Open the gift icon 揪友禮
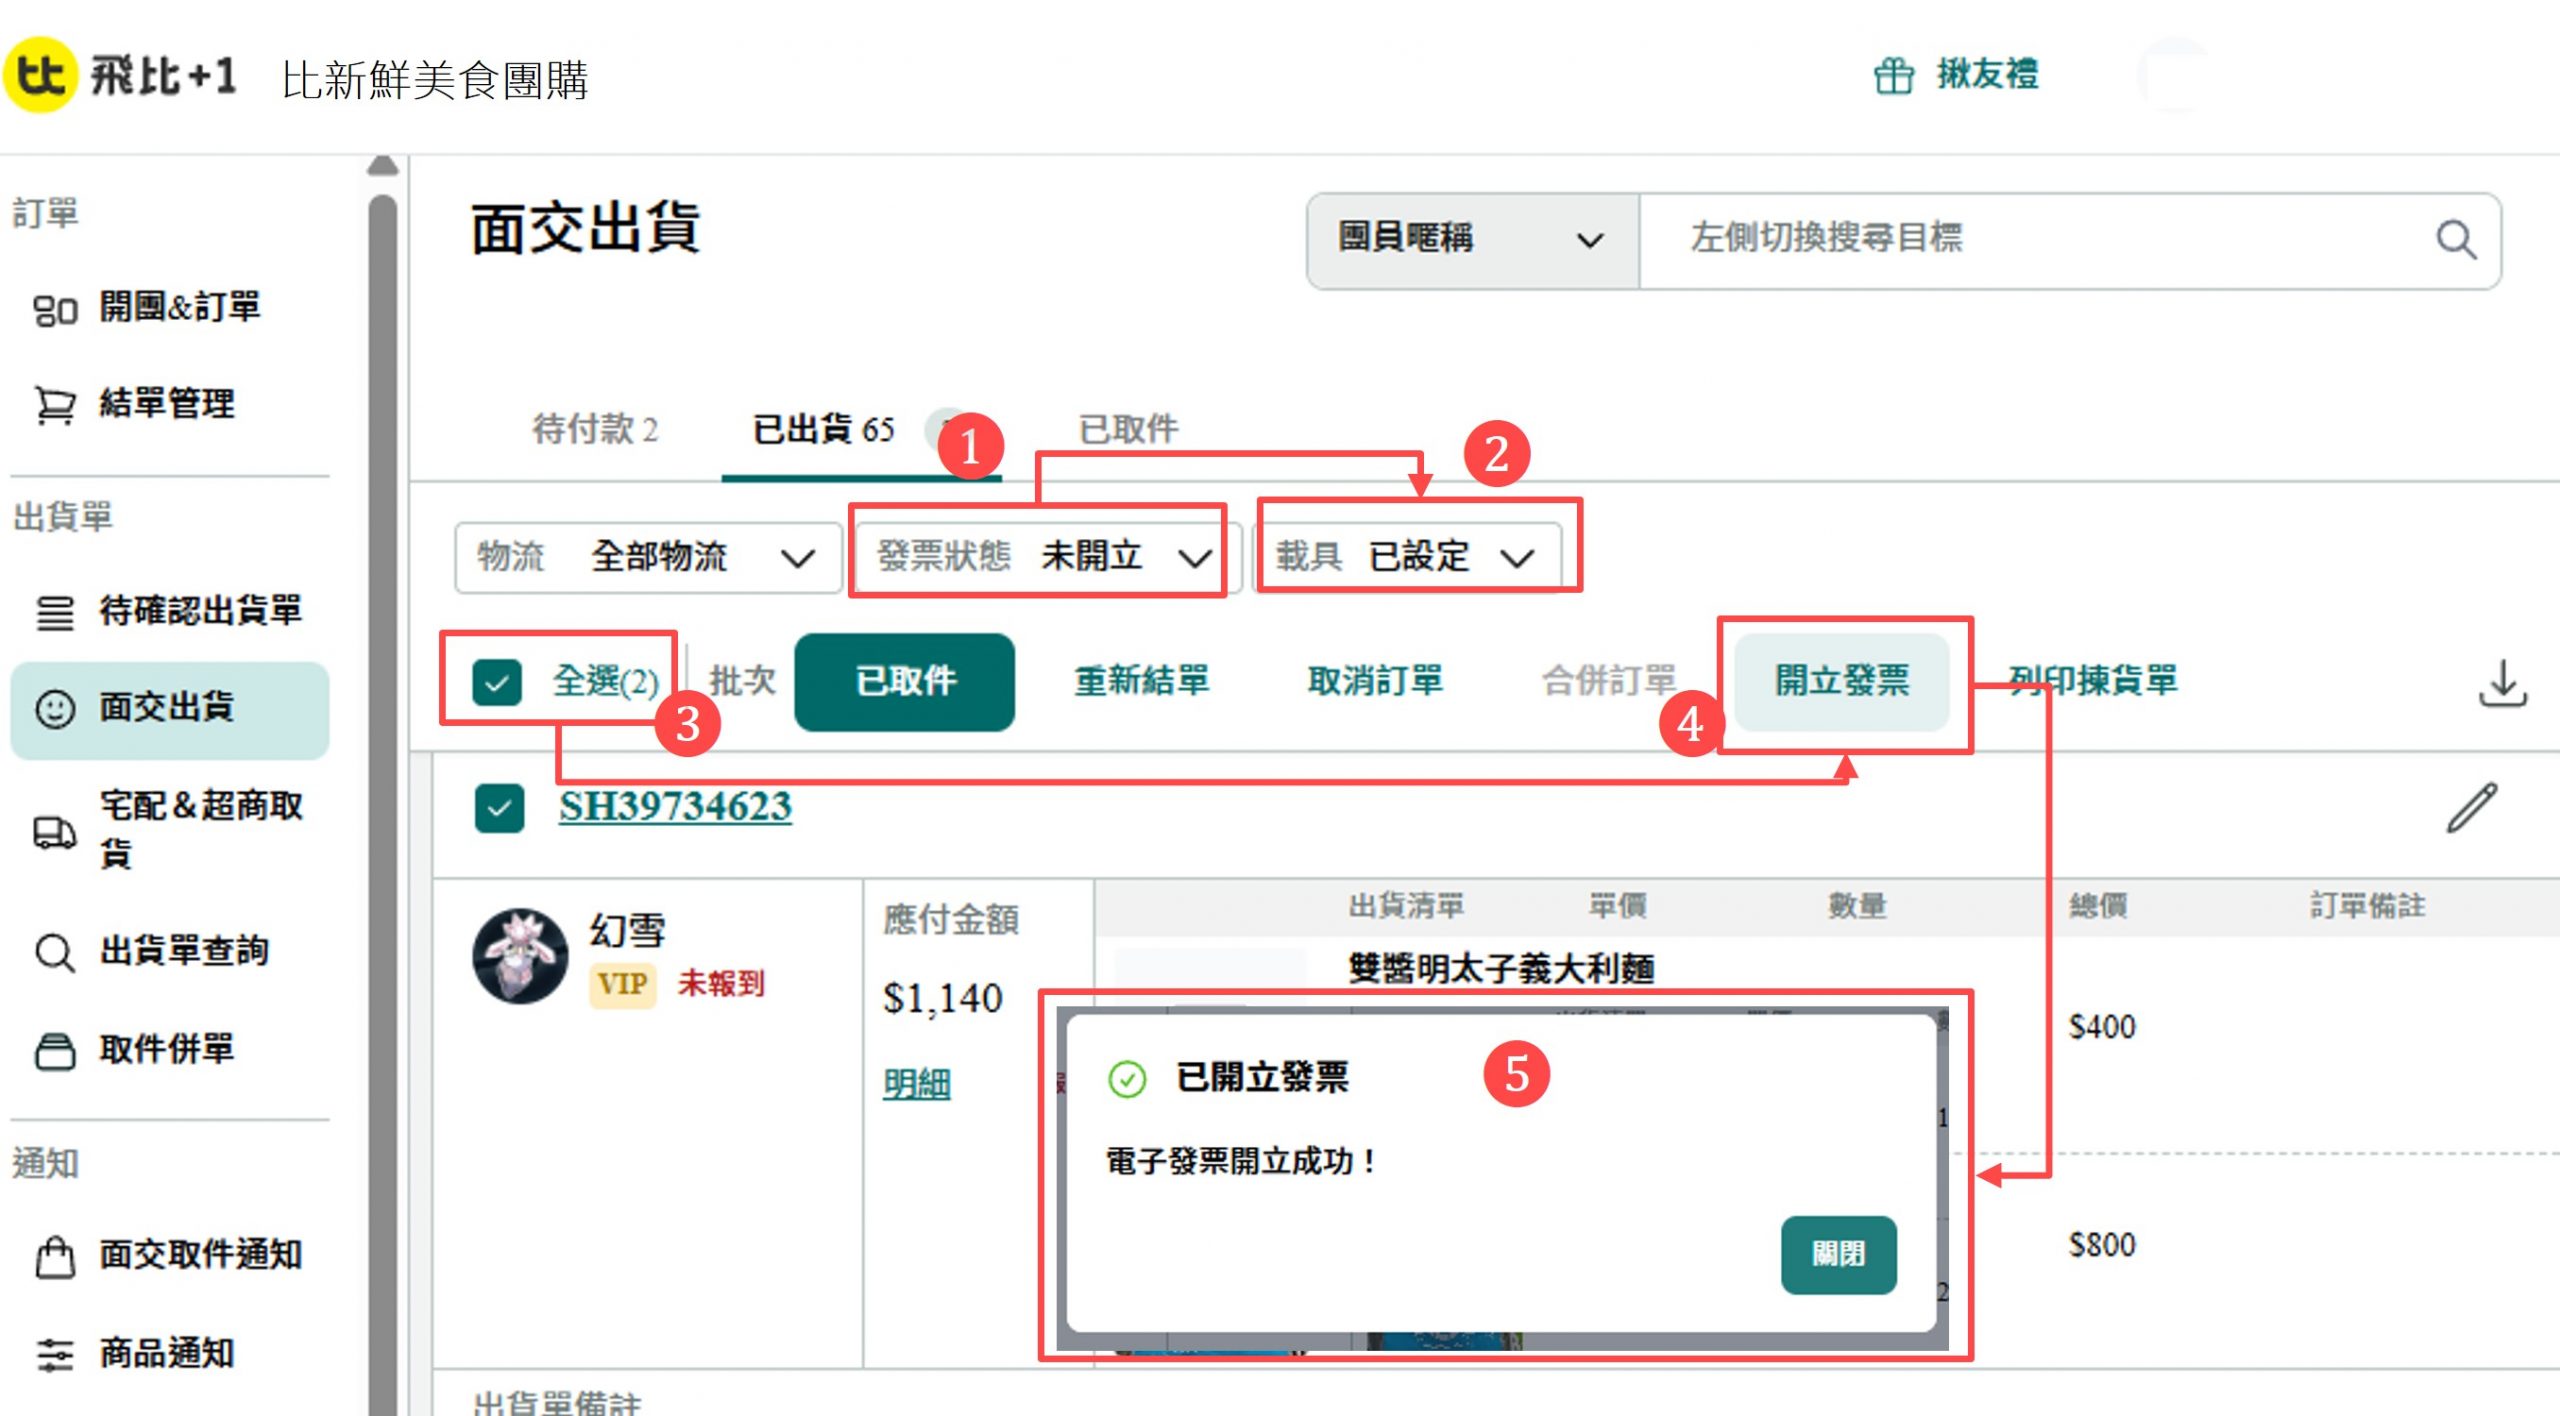The height and width of the screenshot is (1416, 2560). point(1893,75)
